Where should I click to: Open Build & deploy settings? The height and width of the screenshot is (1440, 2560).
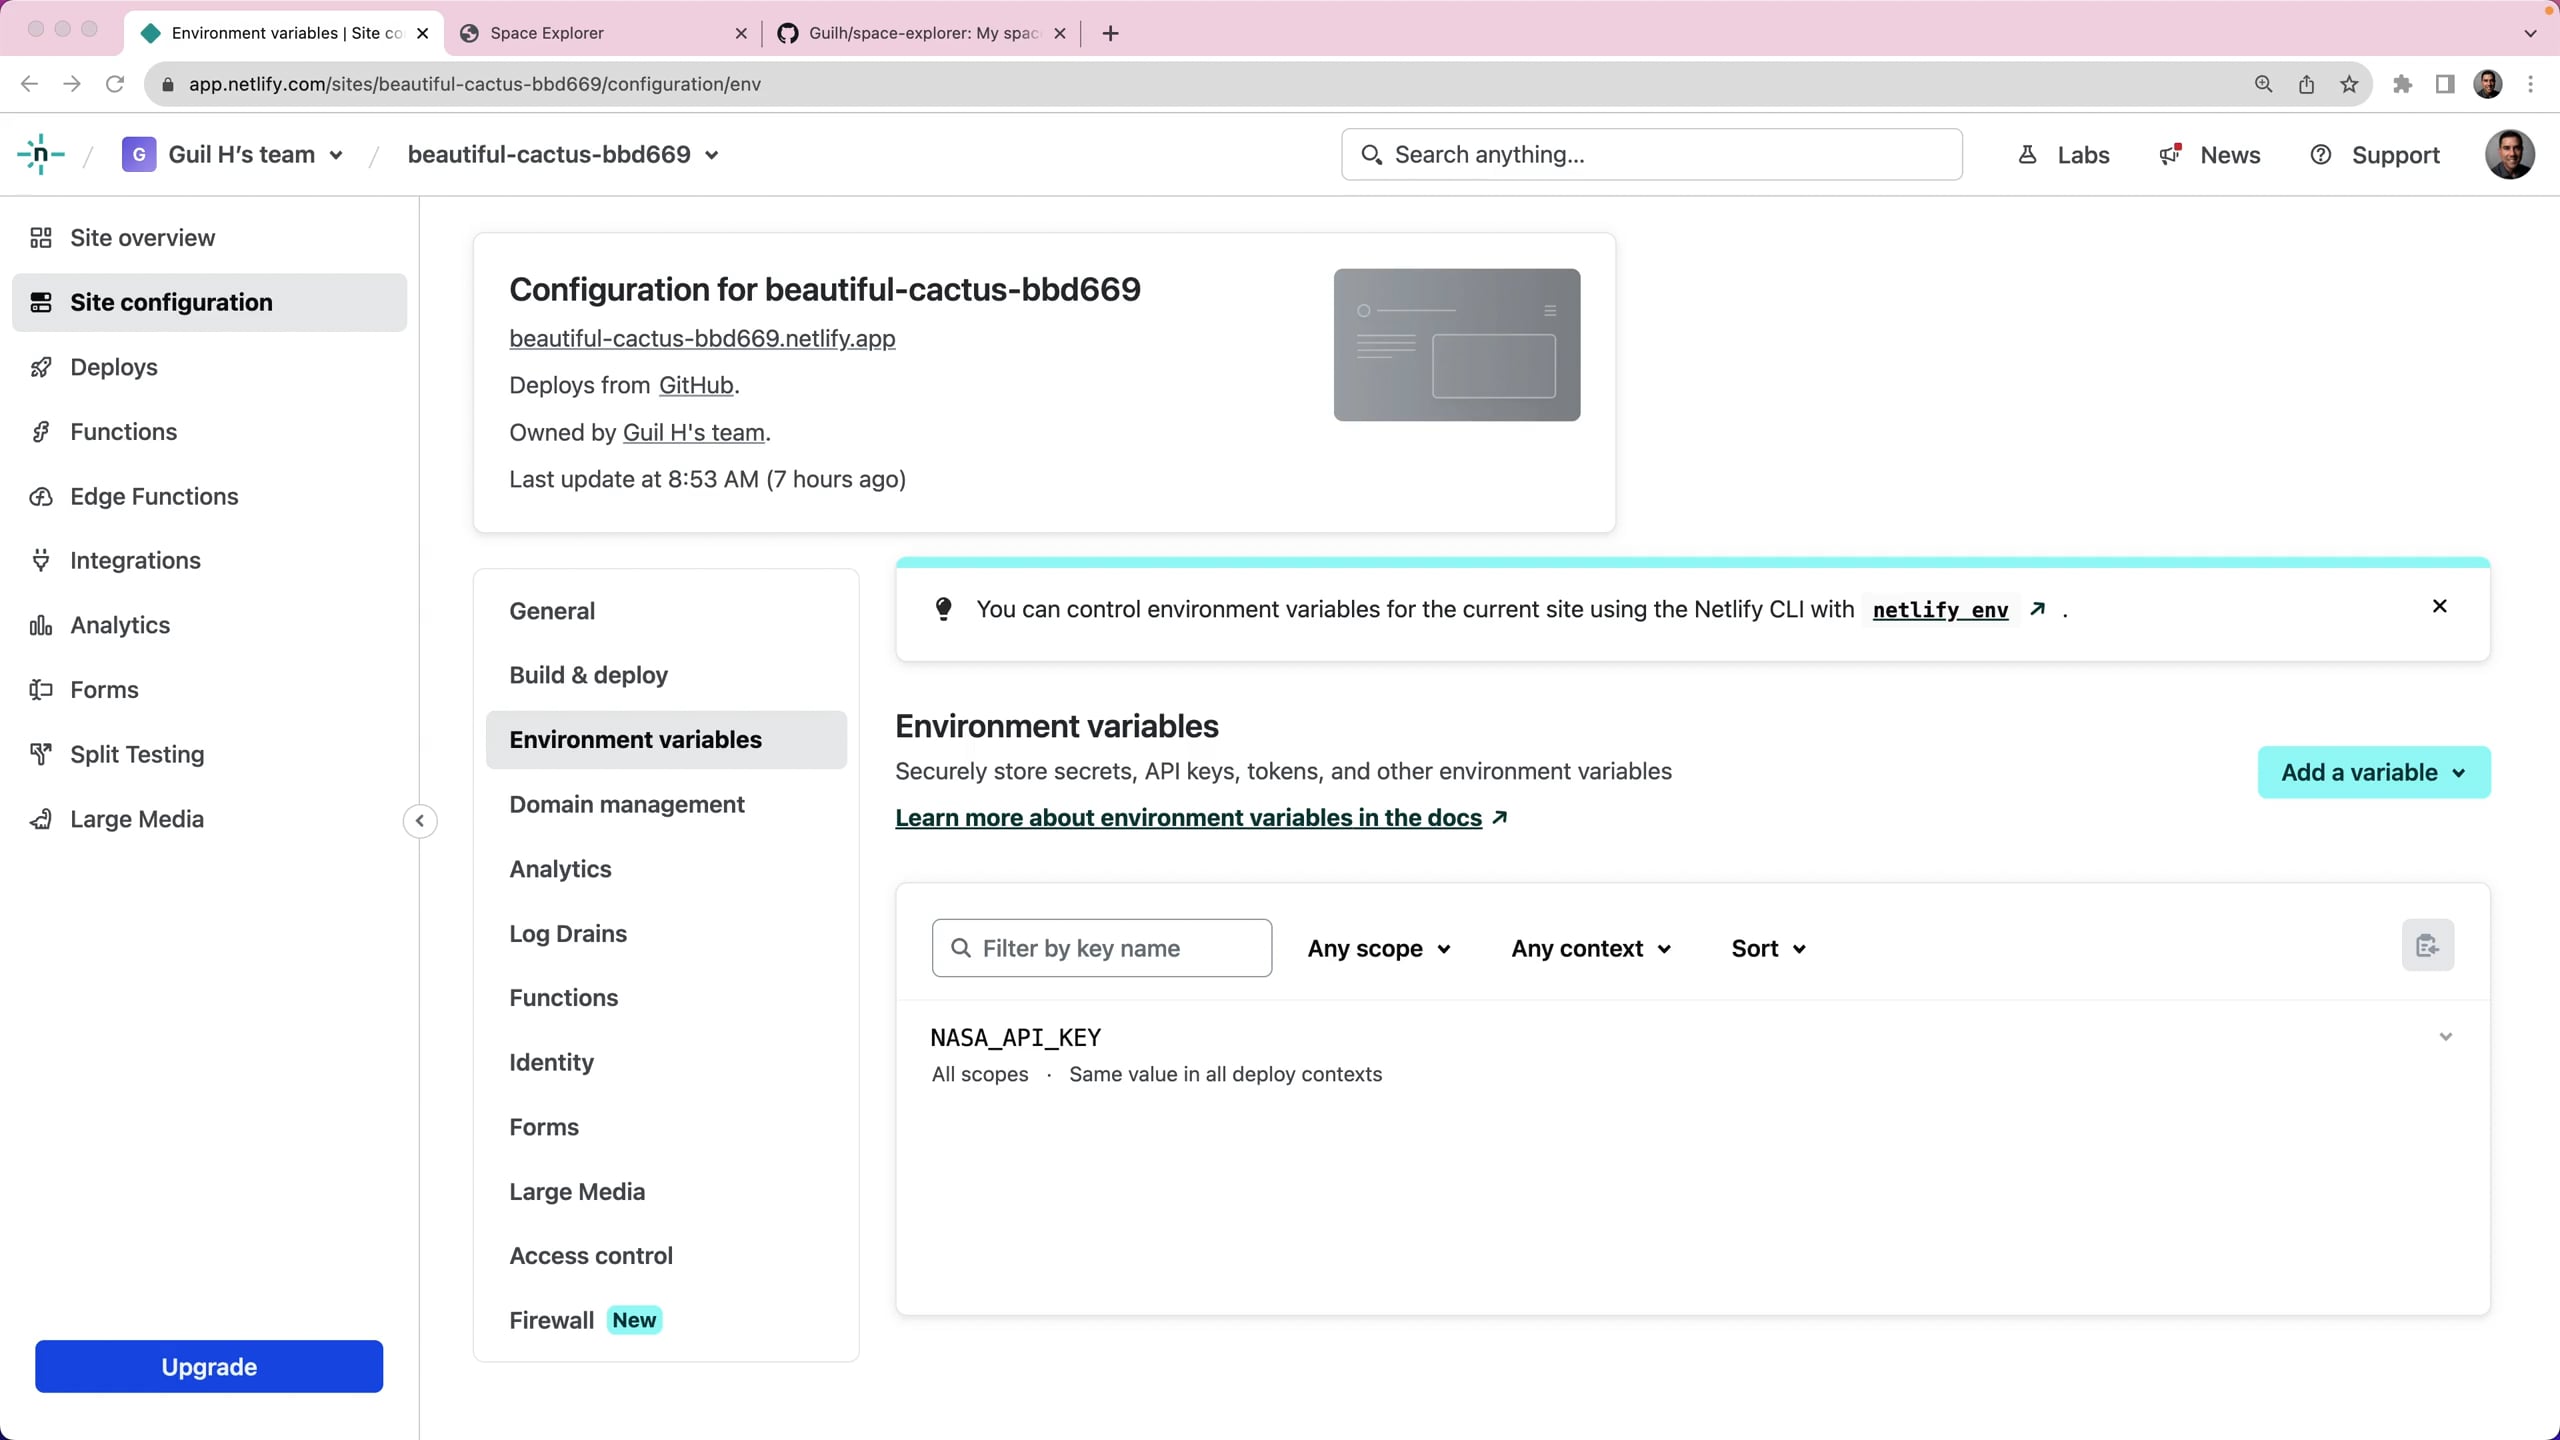click(x=588, y=675)
